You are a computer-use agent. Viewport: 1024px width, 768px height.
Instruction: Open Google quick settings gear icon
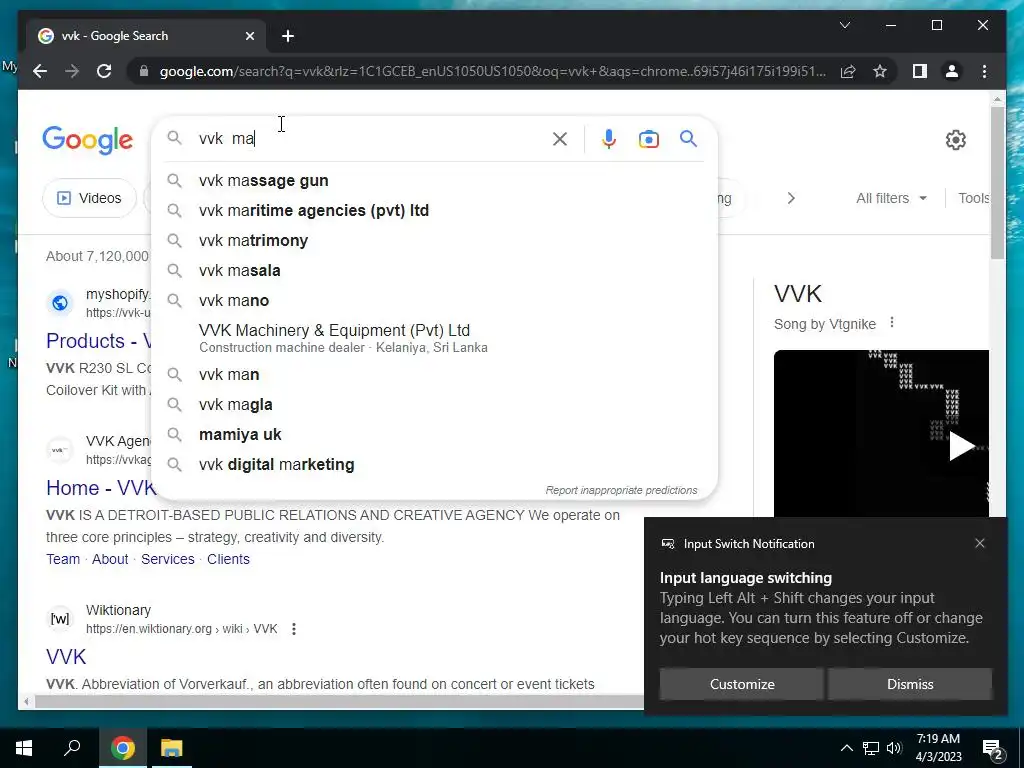955,140
